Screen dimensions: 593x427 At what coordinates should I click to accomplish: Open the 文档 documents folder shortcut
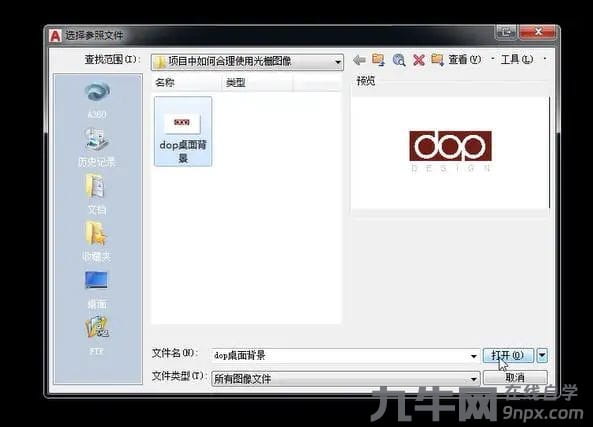(97, 194)
